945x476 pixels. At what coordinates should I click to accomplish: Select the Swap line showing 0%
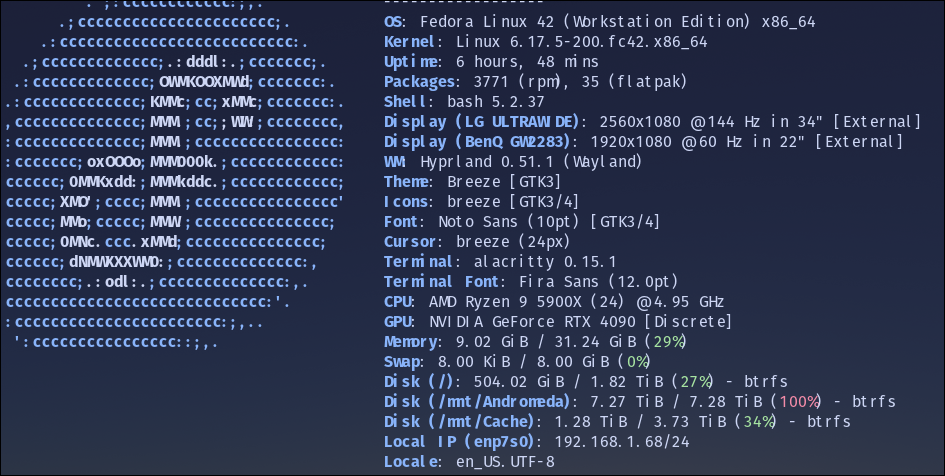click(518, 362)
